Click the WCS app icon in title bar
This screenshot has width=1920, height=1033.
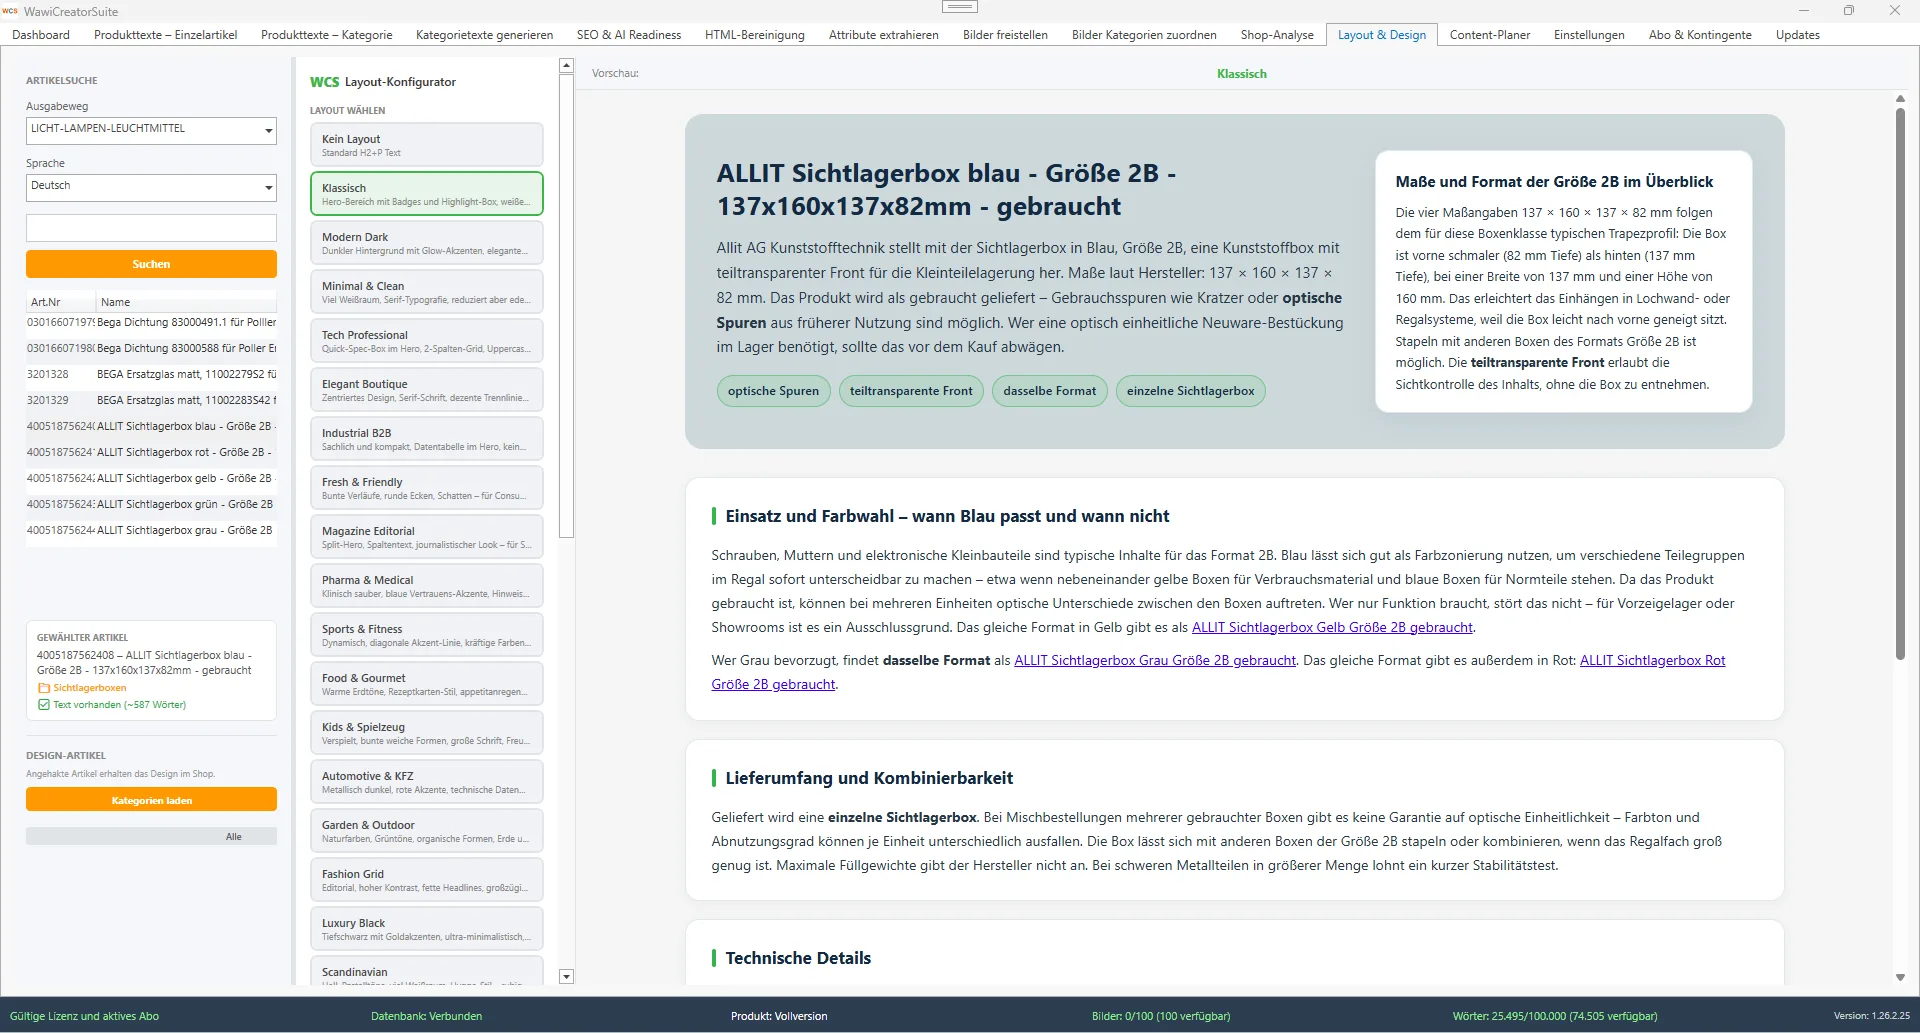click(x=10, y=11)
